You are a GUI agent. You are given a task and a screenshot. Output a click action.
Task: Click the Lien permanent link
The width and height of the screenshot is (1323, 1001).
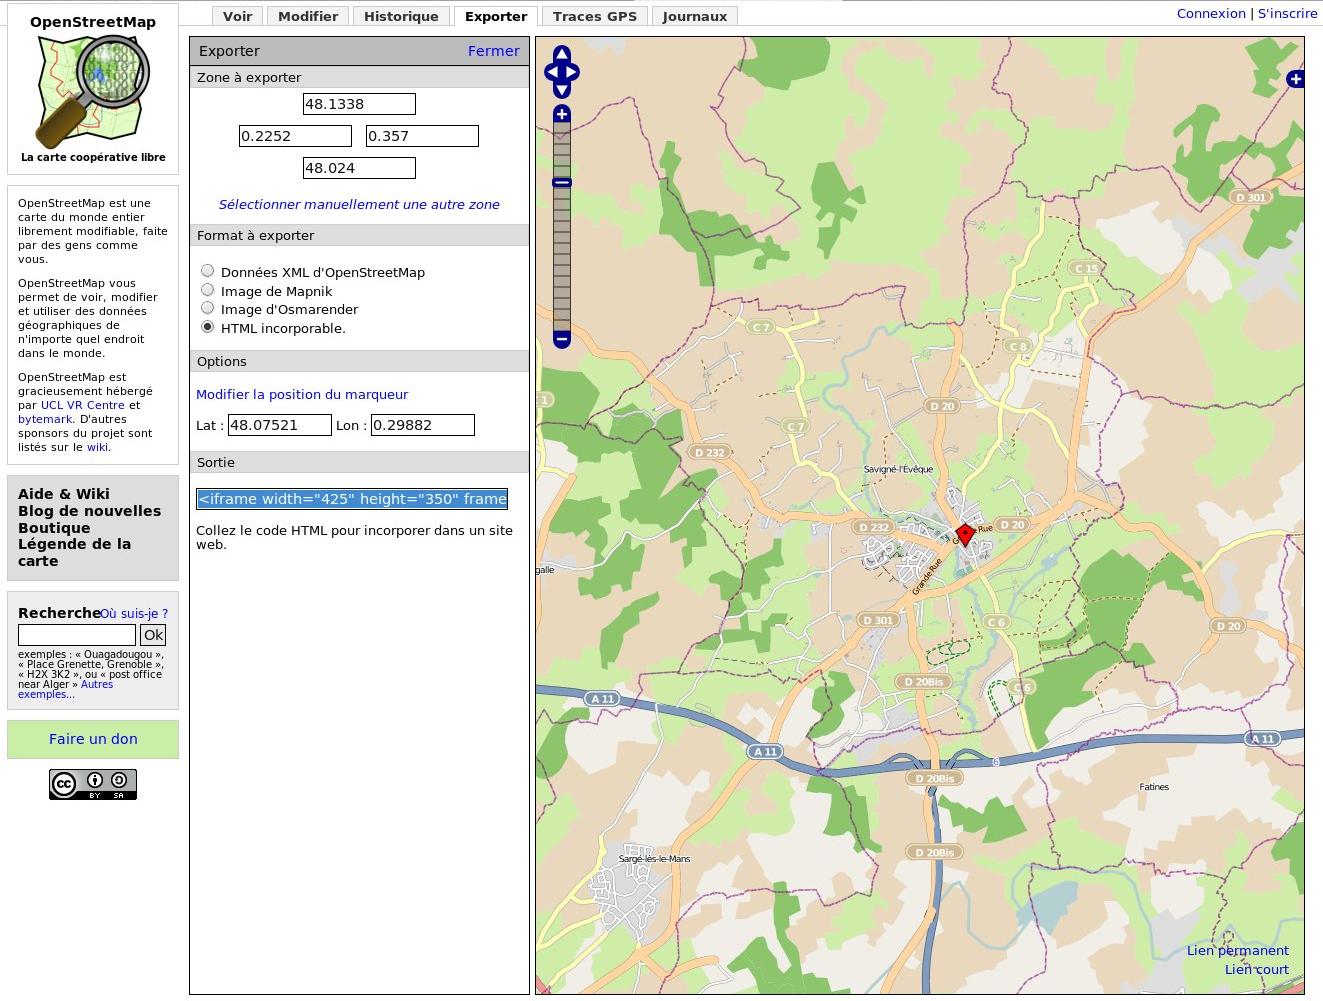click(x=1238, y=950)
